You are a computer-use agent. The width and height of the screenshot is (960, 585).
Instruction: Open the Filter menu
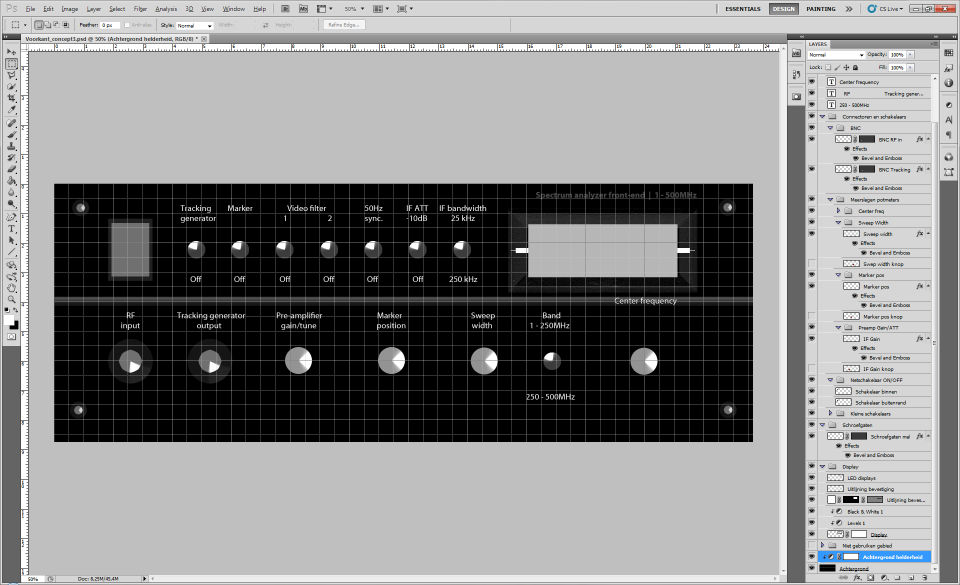tap(138, 8)
